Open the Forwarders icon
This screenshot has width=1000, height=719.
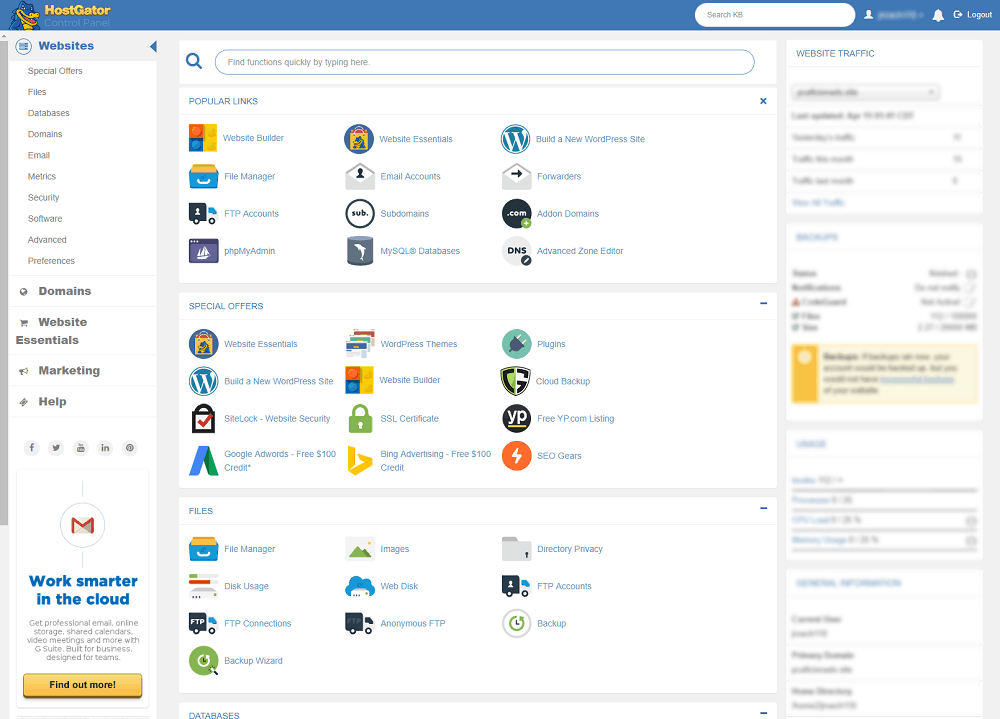click(517, 177)
